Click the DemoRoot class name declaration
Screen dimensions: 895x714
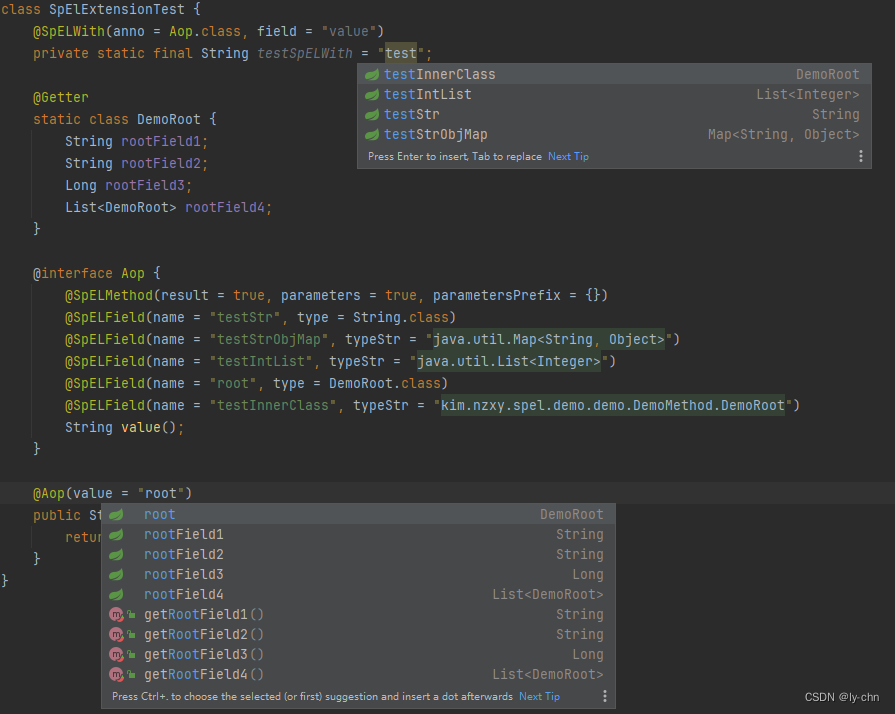tap(168, 119)
